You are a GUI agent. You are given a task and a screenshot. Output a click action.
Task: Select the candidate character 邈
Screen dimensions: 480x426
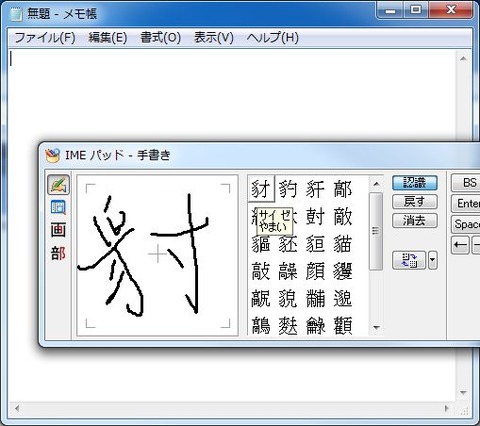(x=343, y=298)
